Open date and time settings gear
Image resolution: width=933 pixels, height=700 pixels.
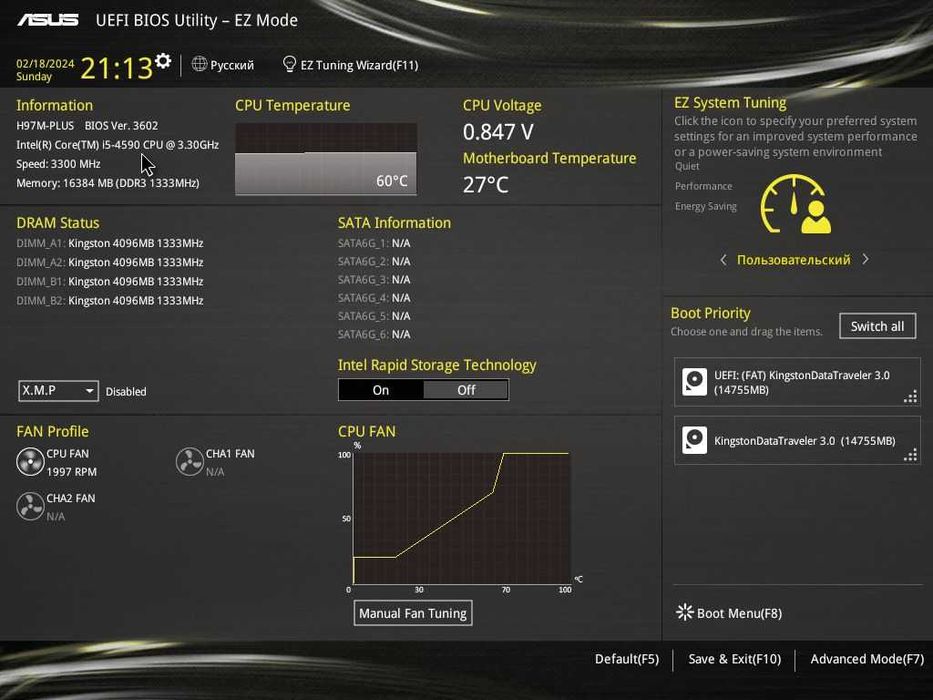click(163, 61)
